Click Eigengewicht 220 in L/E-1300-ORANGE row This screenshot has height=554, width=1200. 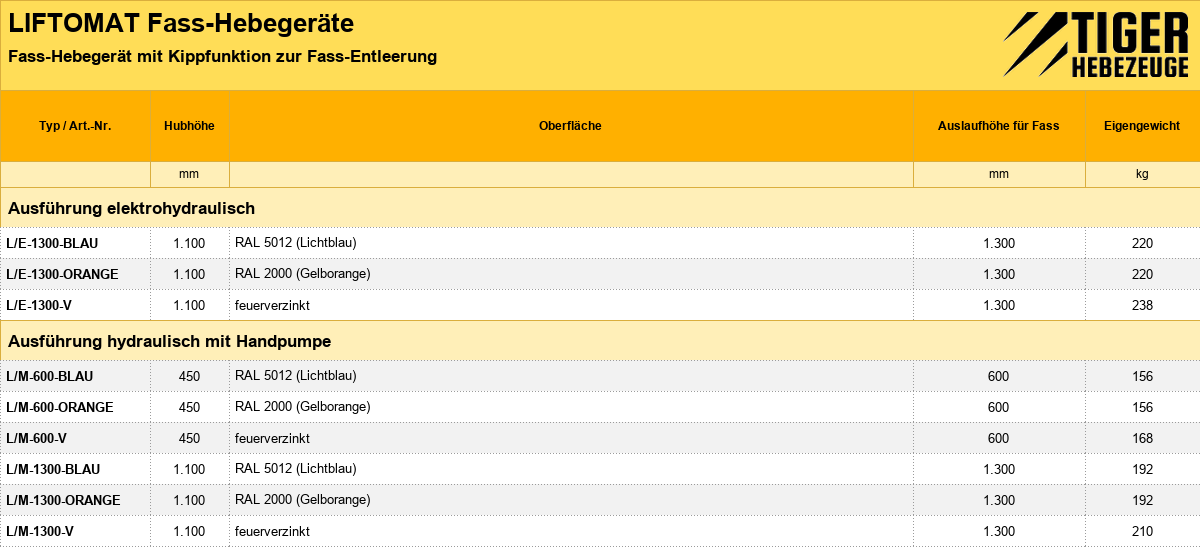pos(1142,274)
